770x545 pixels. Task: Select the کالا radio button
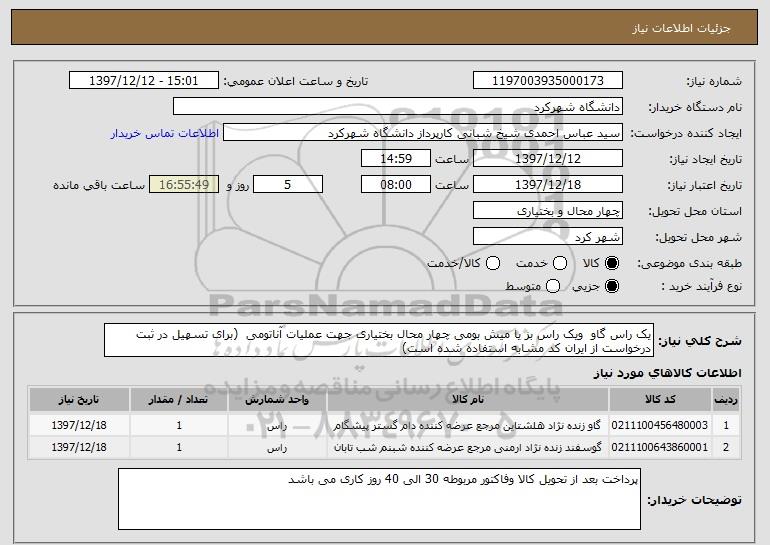[612, 263]
